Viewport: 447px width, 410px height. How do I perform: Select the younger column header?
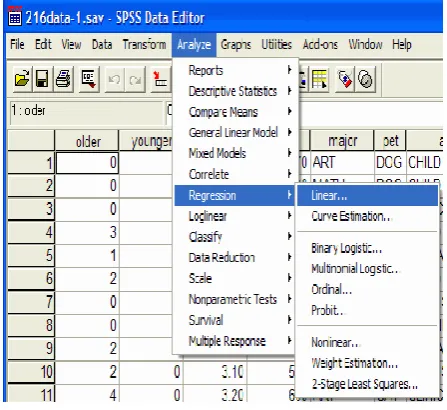point(147,141)
